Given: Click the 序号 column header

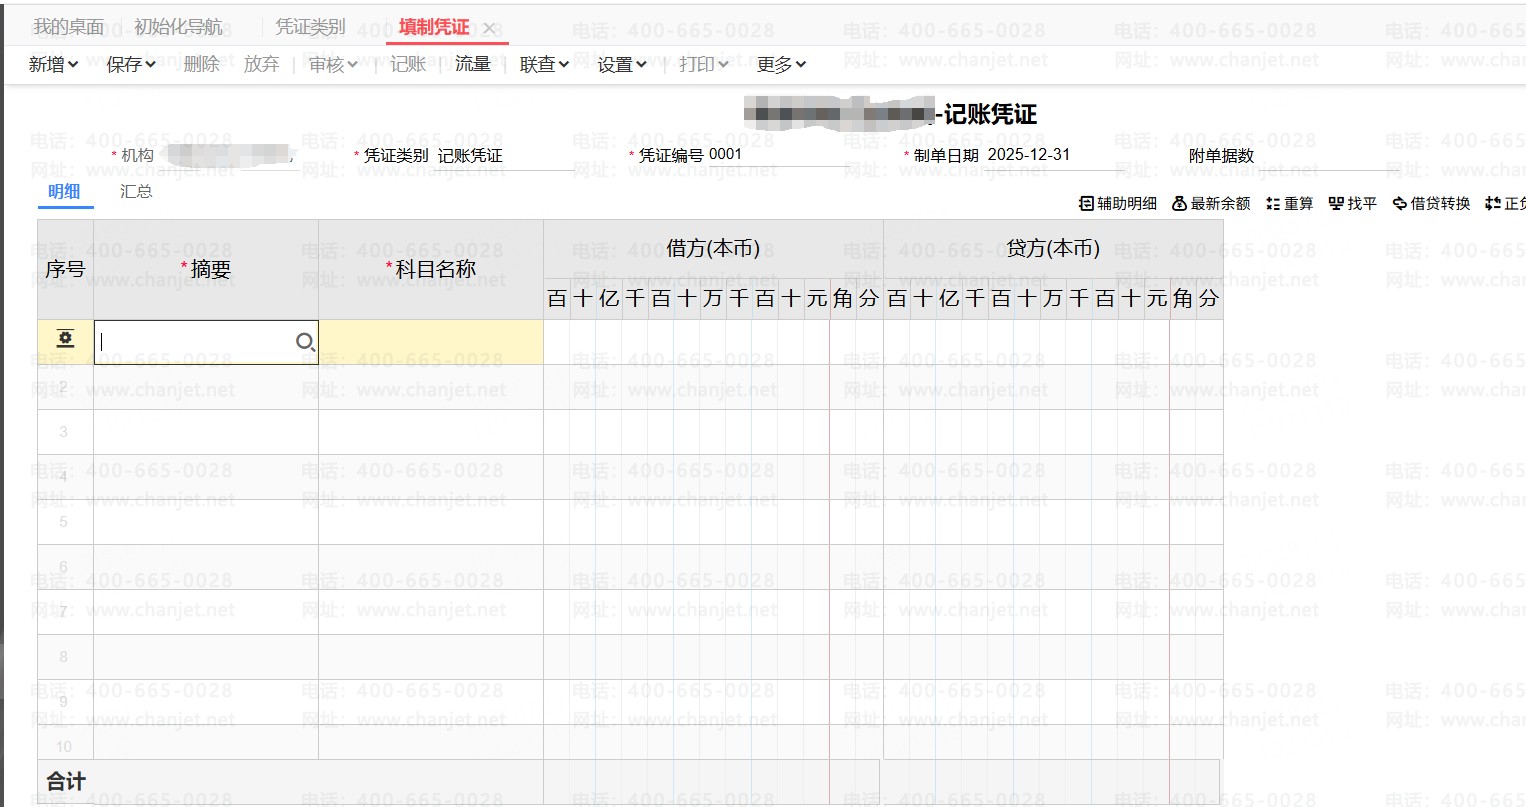Looking at the screenshot, I should click(65, 270).
